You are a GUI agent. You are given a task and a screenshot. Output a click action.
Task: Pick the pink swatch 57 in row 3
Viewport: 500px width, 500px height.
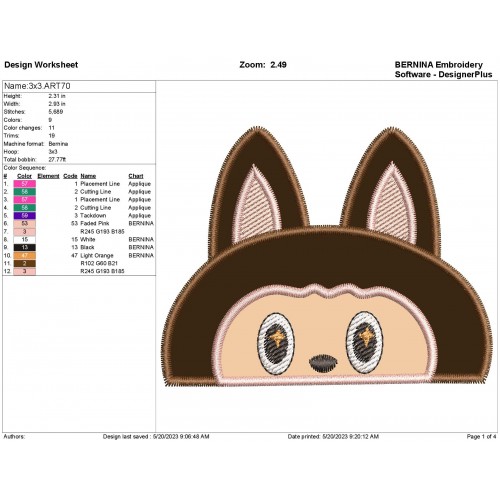pyautogui.click(x=24, y=200)
